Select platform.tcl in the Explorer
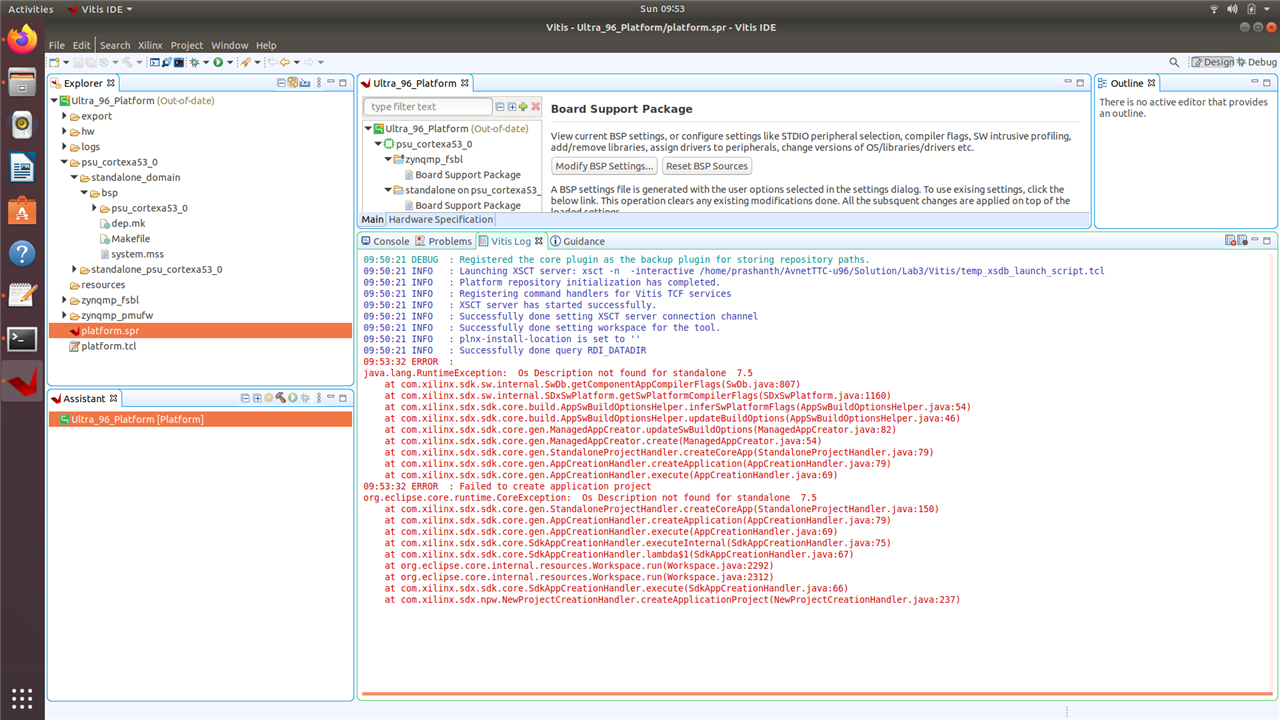 [x=108, y=346]
